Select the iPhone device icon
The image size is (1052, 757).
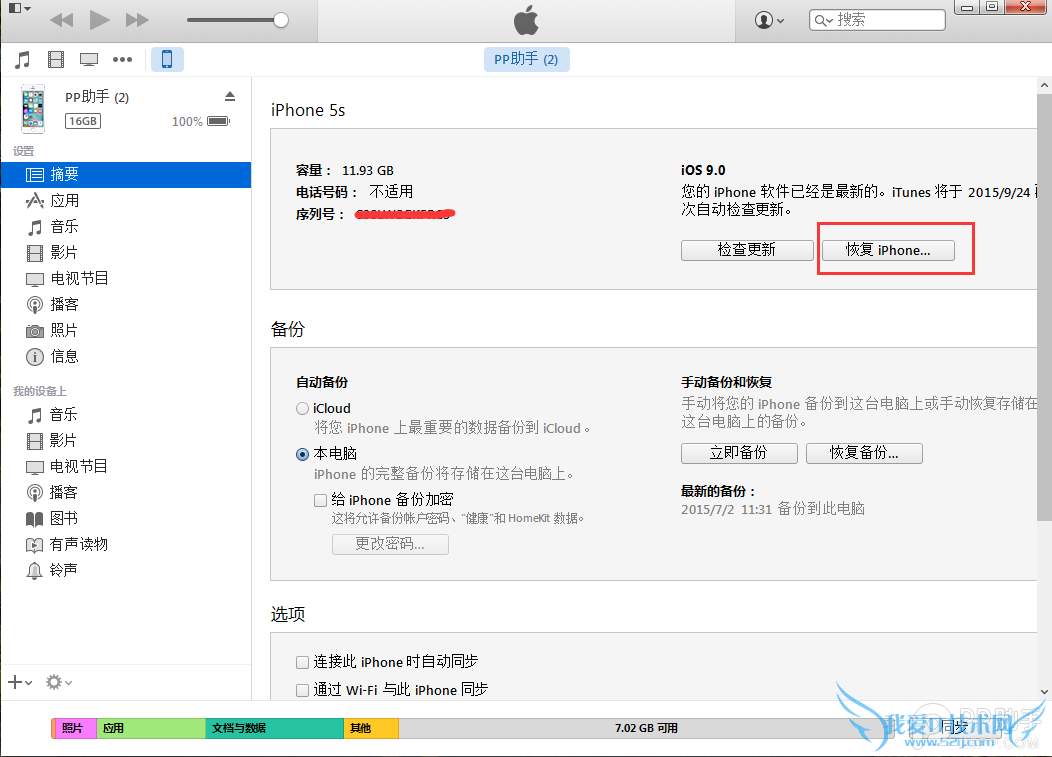point(167,59)
